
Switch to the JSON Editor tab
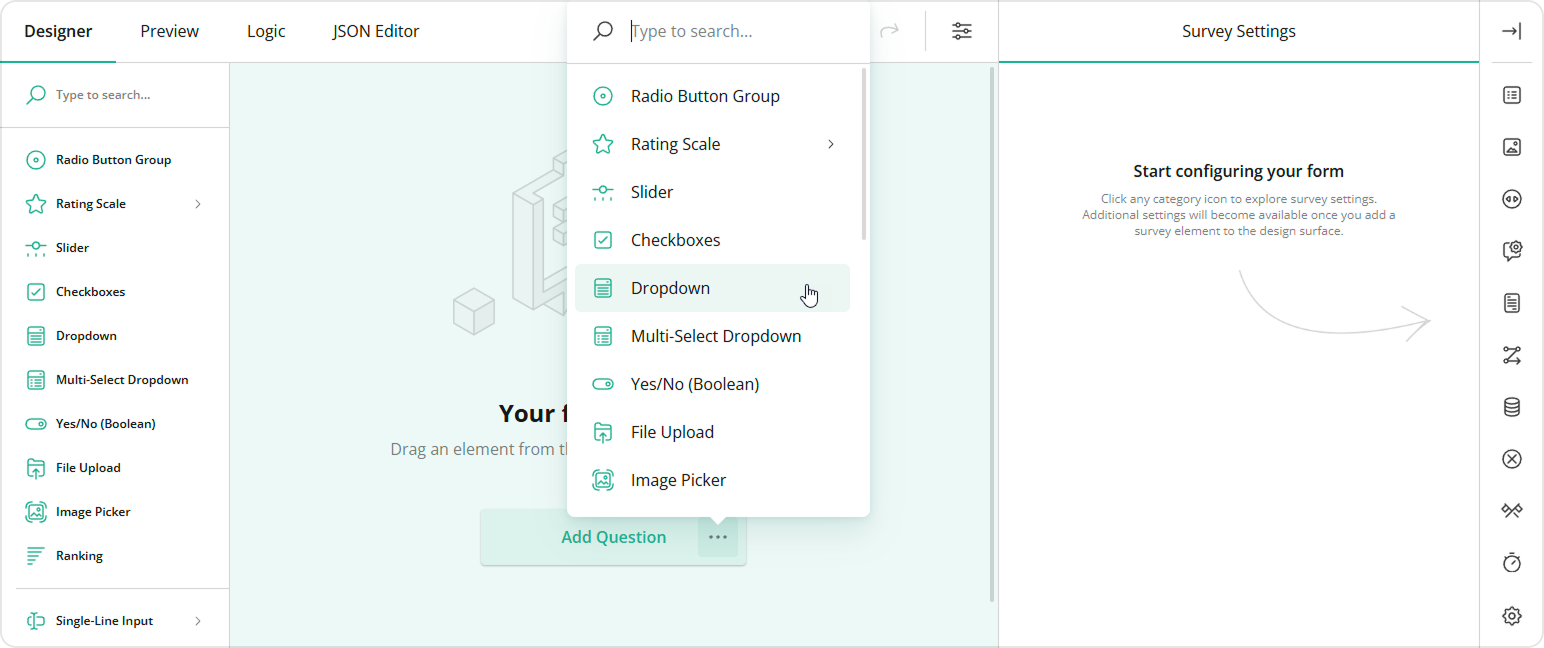375,31
